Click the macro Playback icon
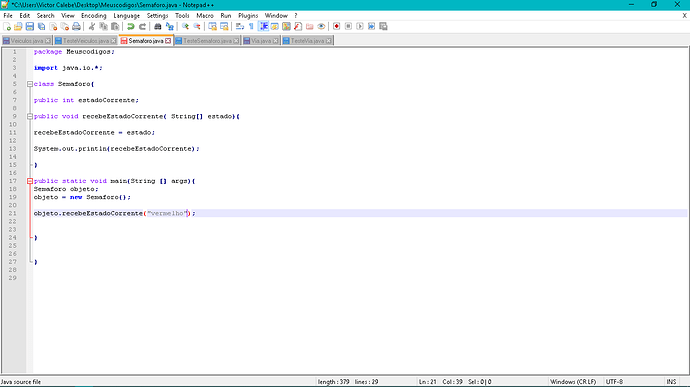Screen dimensions: 690x387 (x=360, y=26)
